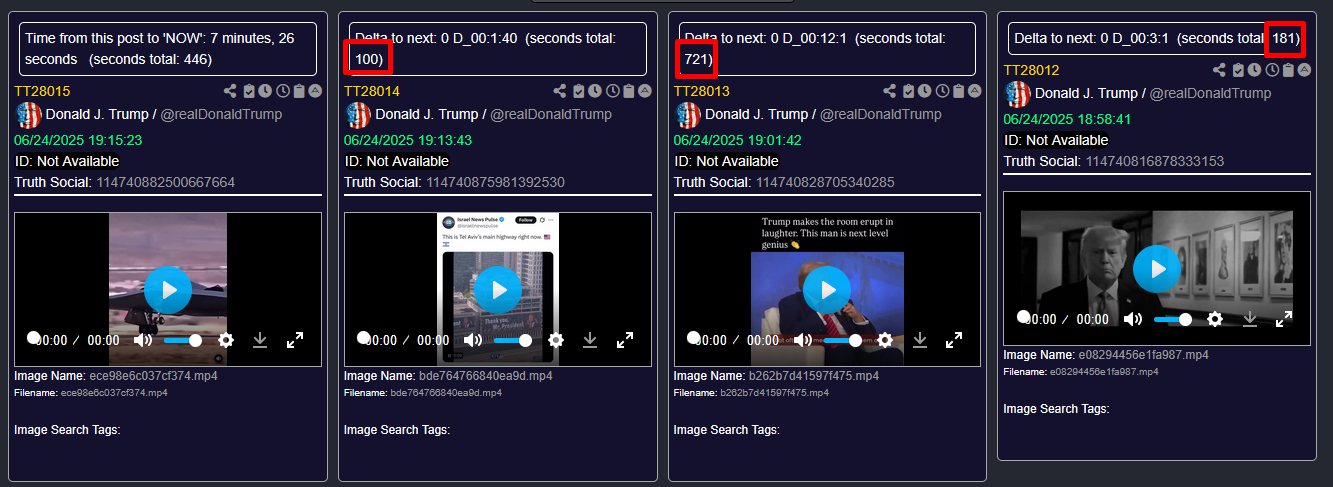Click the up-arrow circle icon on post TT28012

tap(1304, 70)
